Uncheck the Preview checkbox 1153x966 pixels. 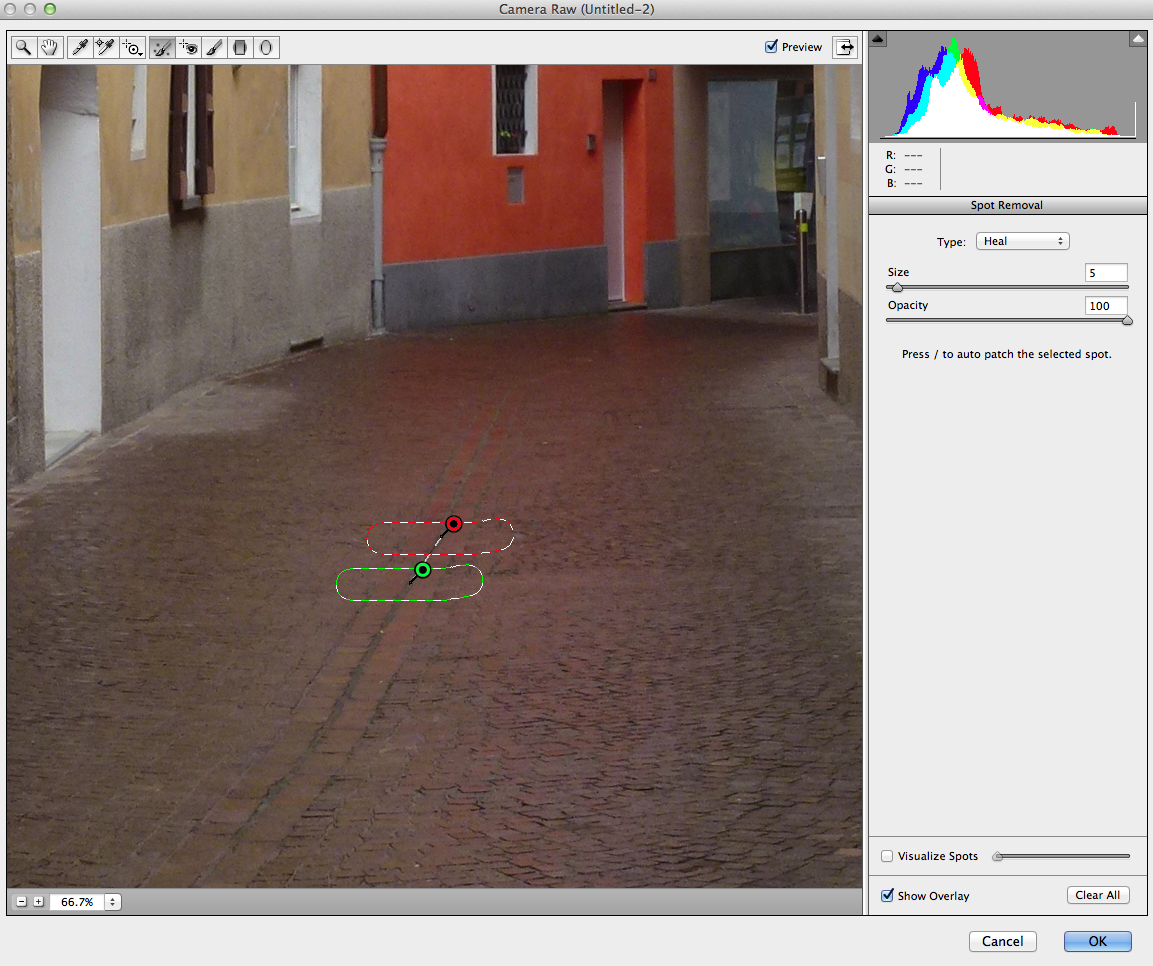click(x=771, y=46)
